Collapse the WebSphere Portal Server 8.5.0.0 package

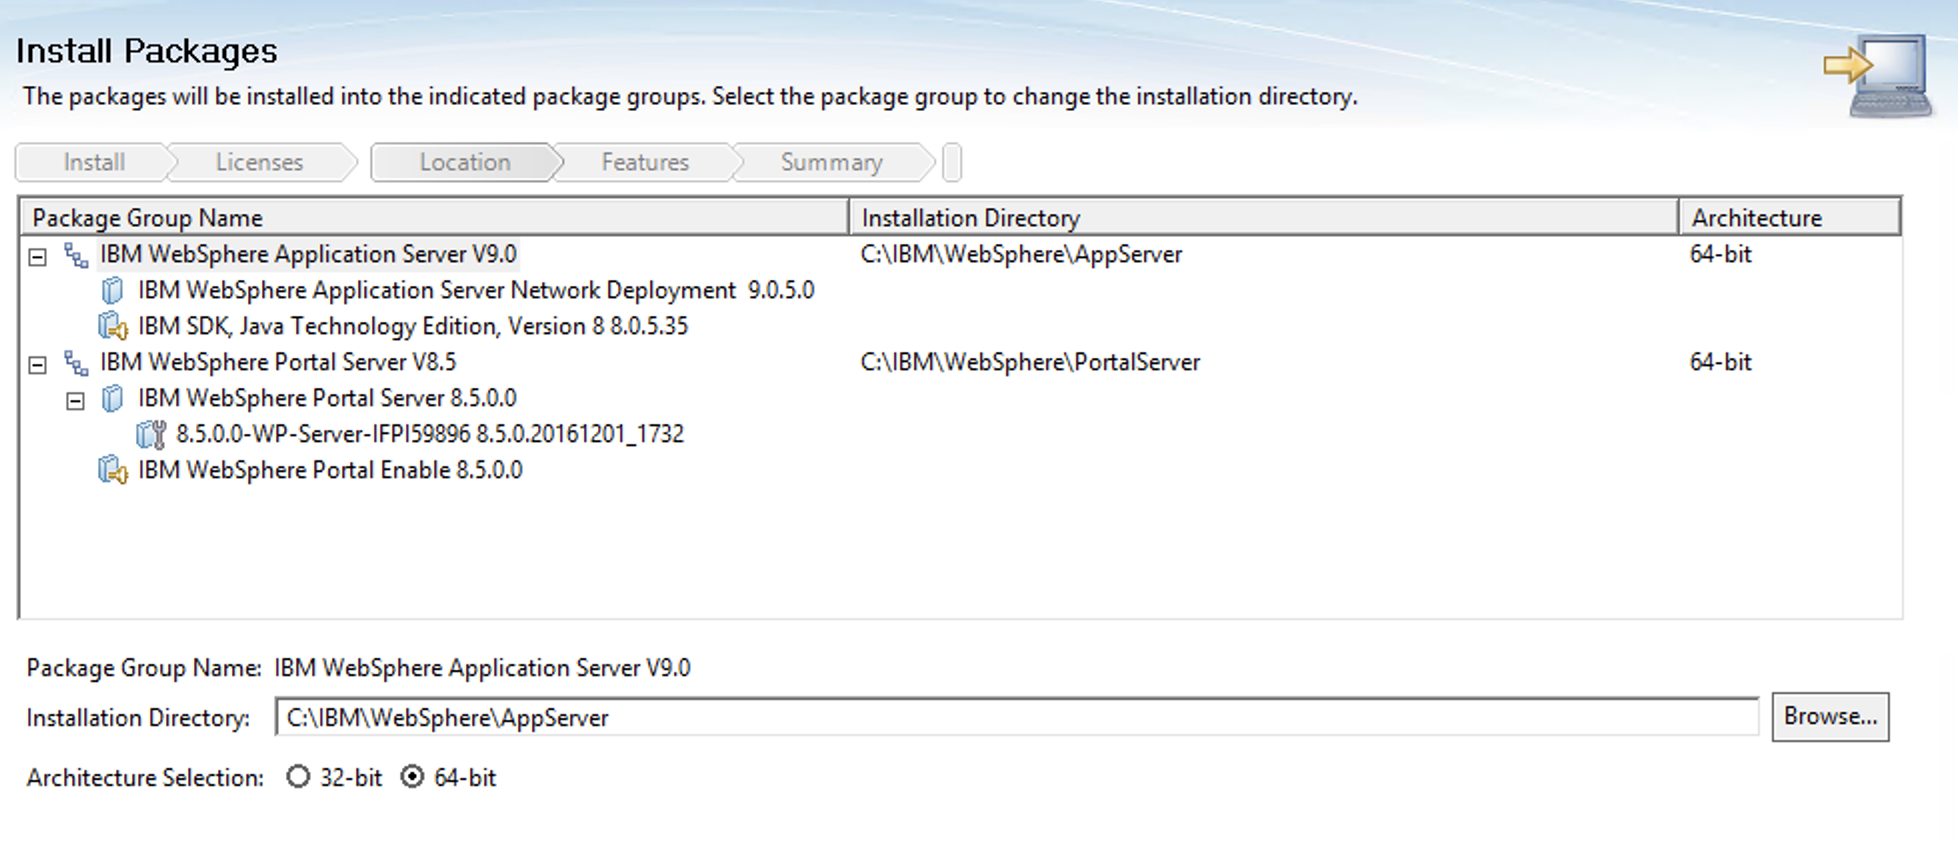[x=75, y=401]
